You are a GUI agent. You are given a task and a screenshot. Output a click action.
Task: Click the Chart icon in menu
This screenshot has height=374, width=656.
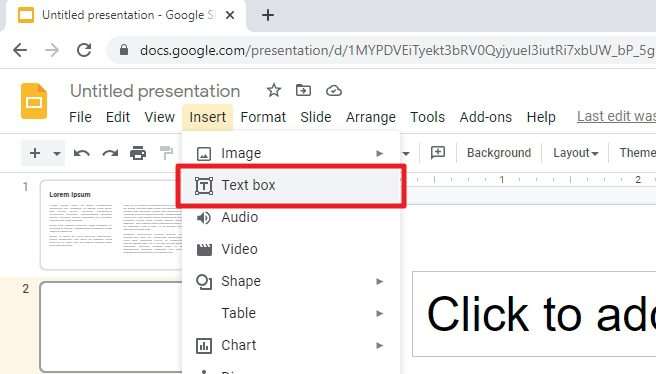coord(204,346)
